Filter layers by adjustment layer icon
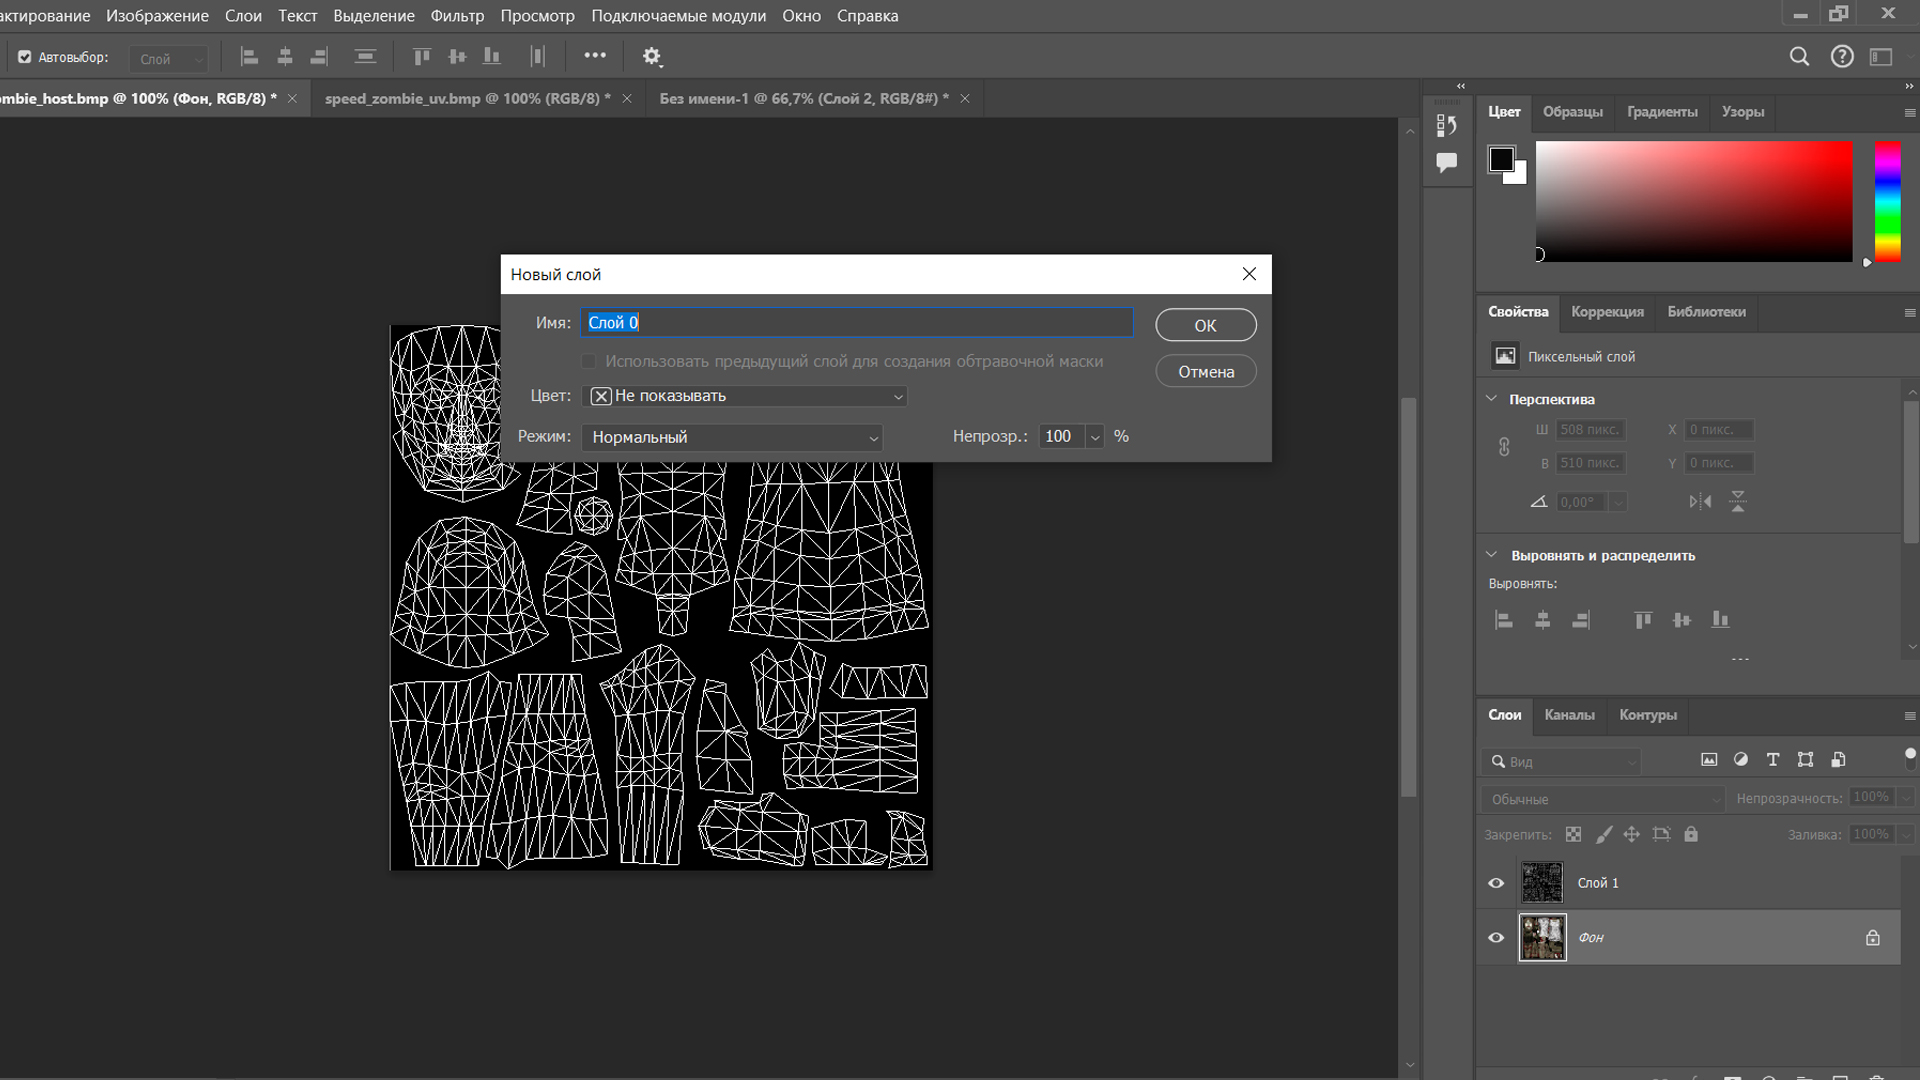Screen dimensions: 1920x1080 tap(1741, 760)
